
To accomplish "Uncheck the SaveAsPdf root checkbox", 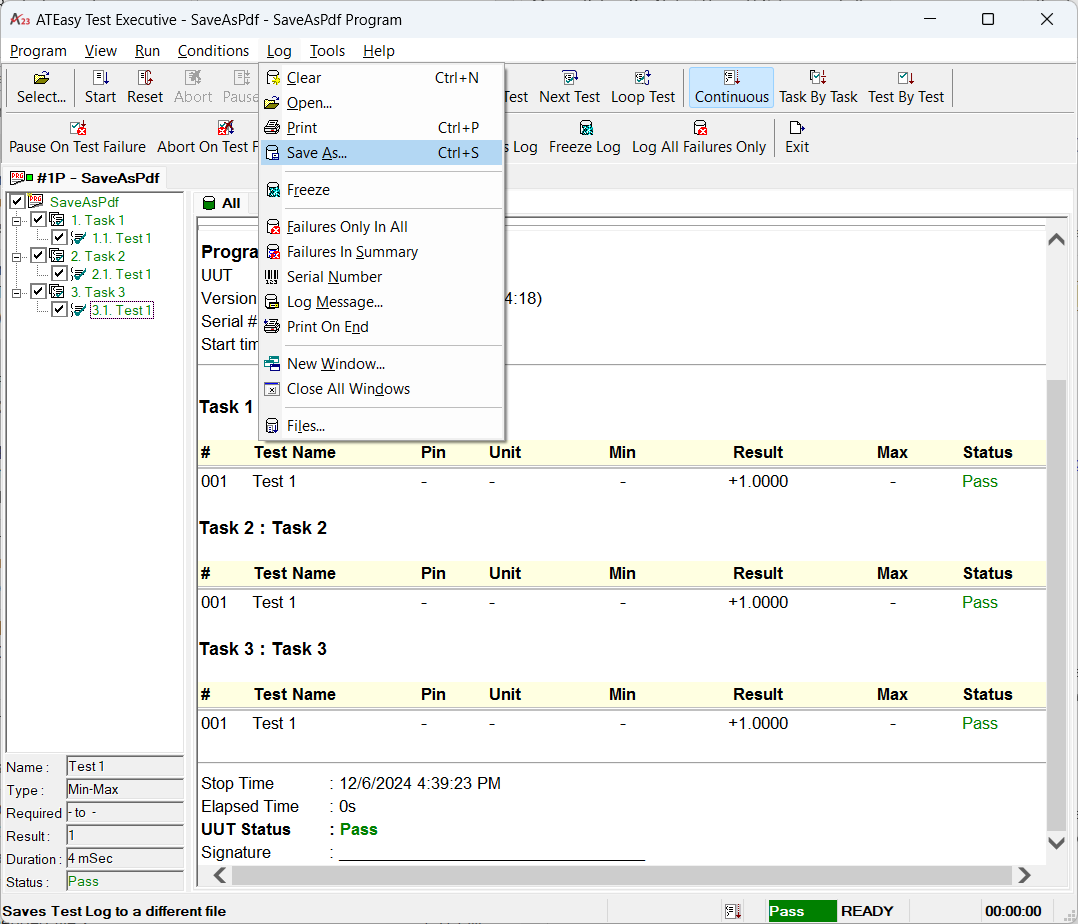I will [x=16, y=201].
